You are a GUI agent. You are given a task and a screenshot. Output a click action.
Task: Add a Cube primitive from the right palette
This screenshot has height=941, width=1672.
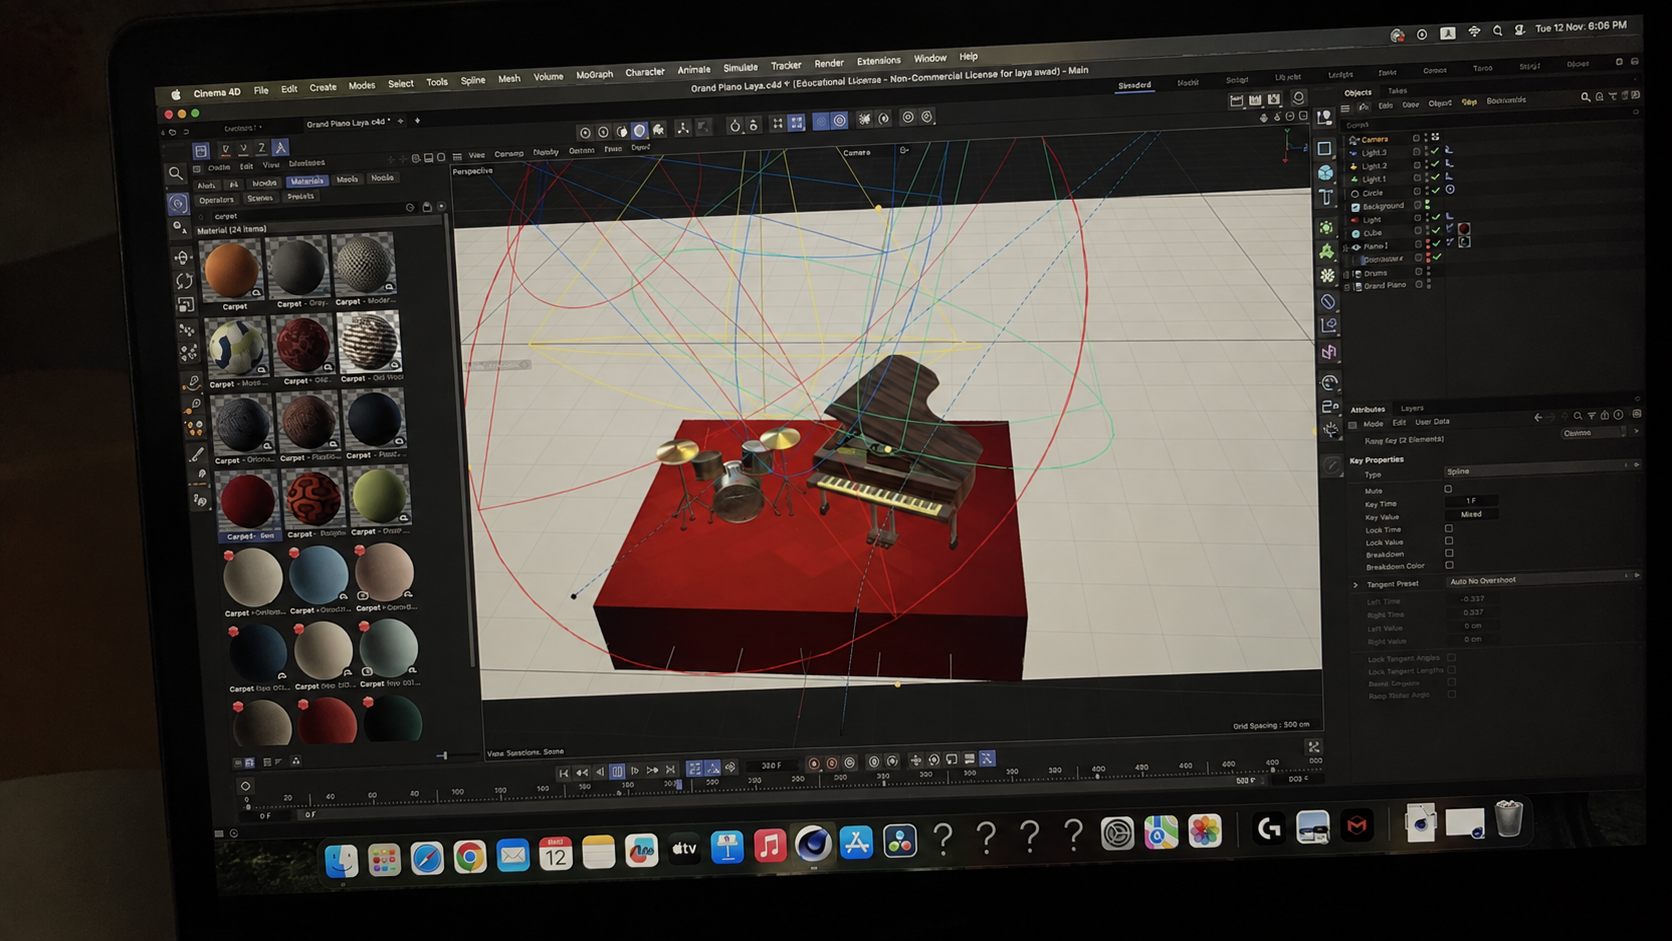1325,173
